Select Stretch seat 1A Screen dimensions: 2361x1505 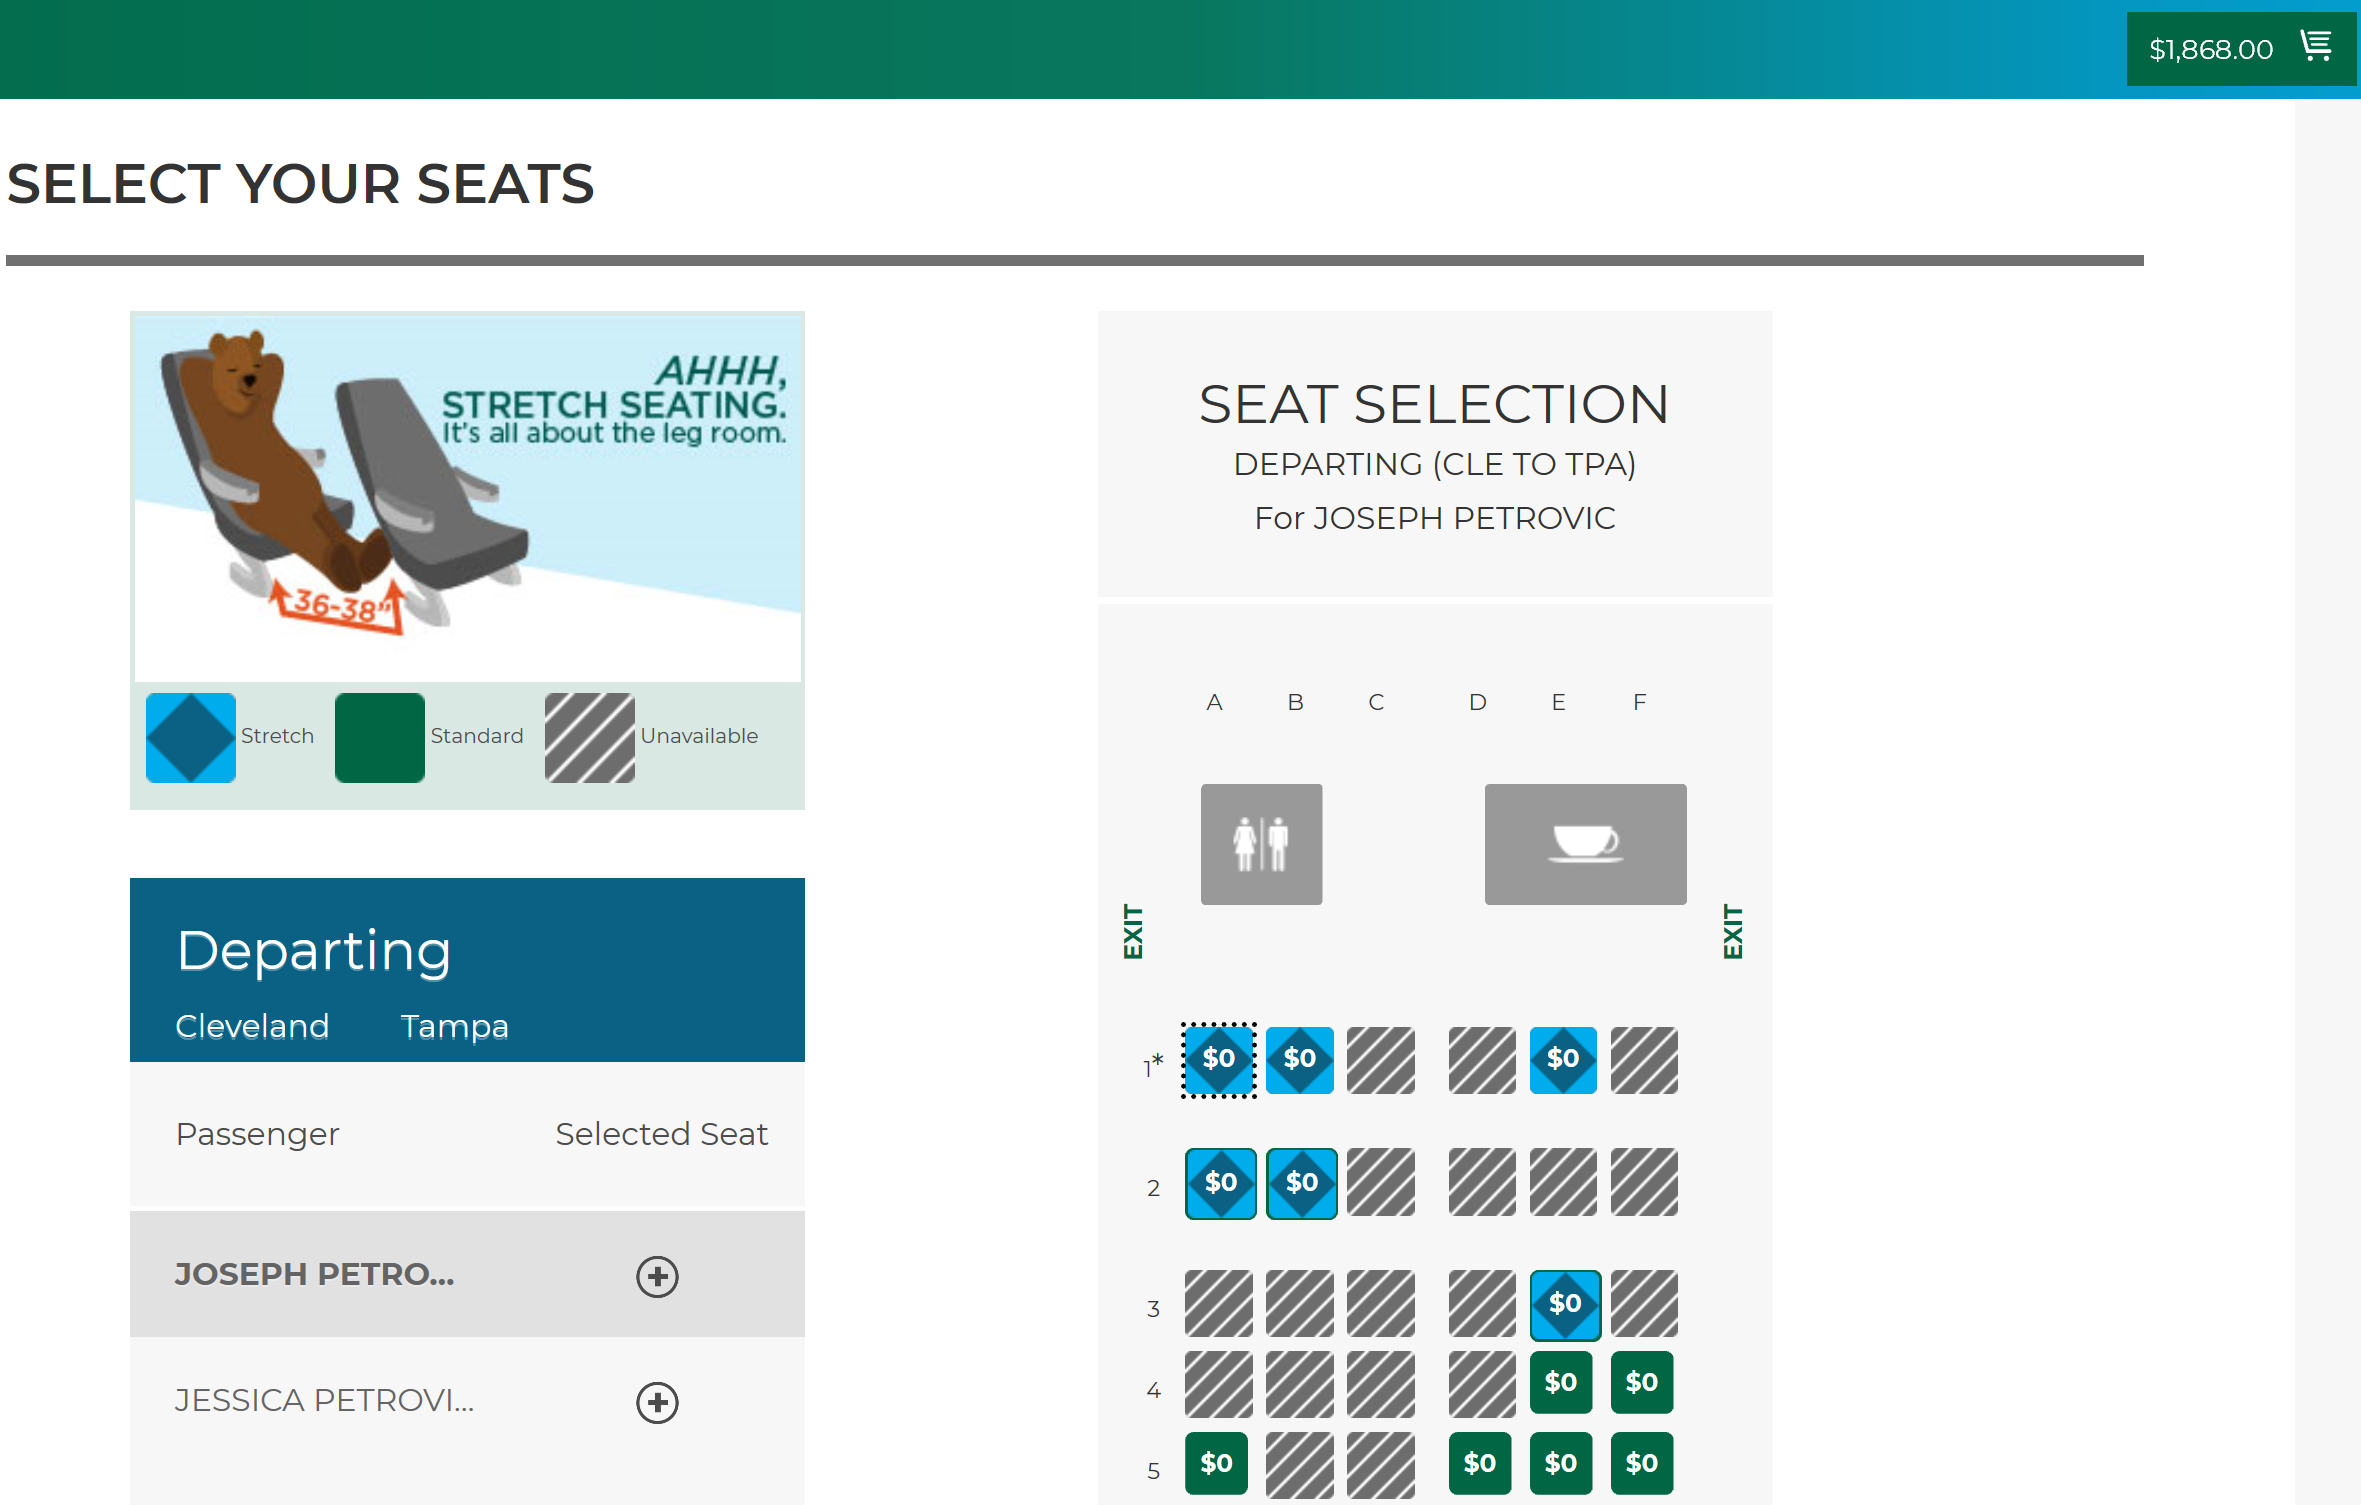[1219, 1060]
